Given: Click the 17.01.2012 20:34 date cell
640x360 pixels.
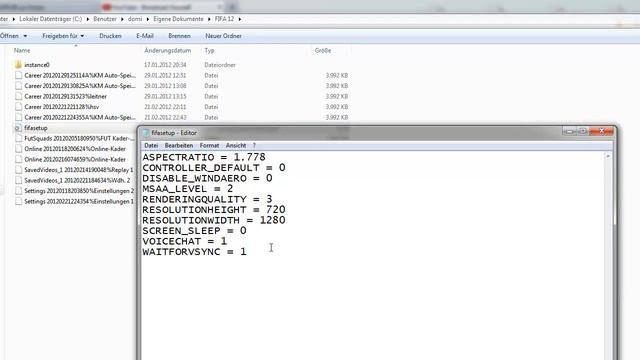Looking at the screenshot, I should tap(165, 65).
